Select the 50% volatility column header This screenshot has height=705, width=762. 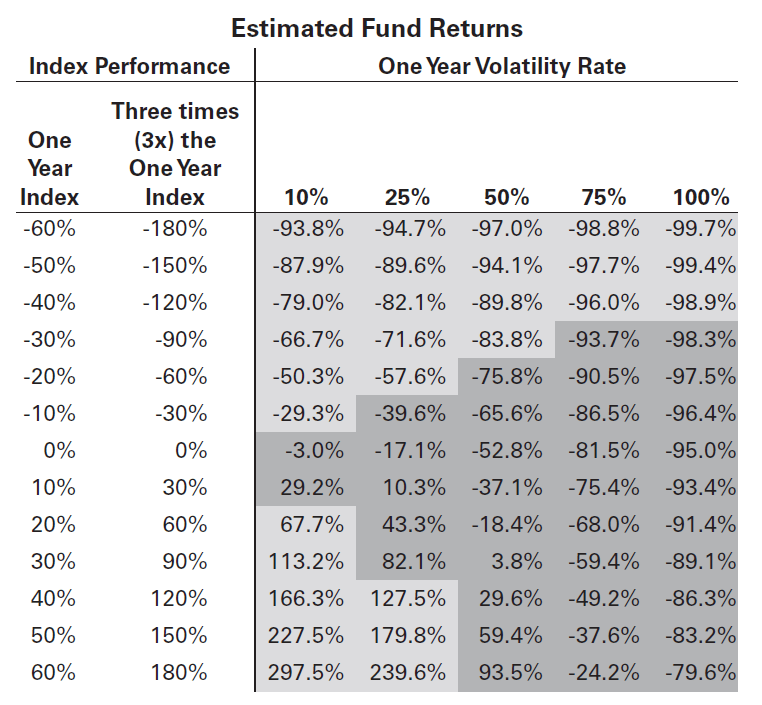tap(506, 197)
